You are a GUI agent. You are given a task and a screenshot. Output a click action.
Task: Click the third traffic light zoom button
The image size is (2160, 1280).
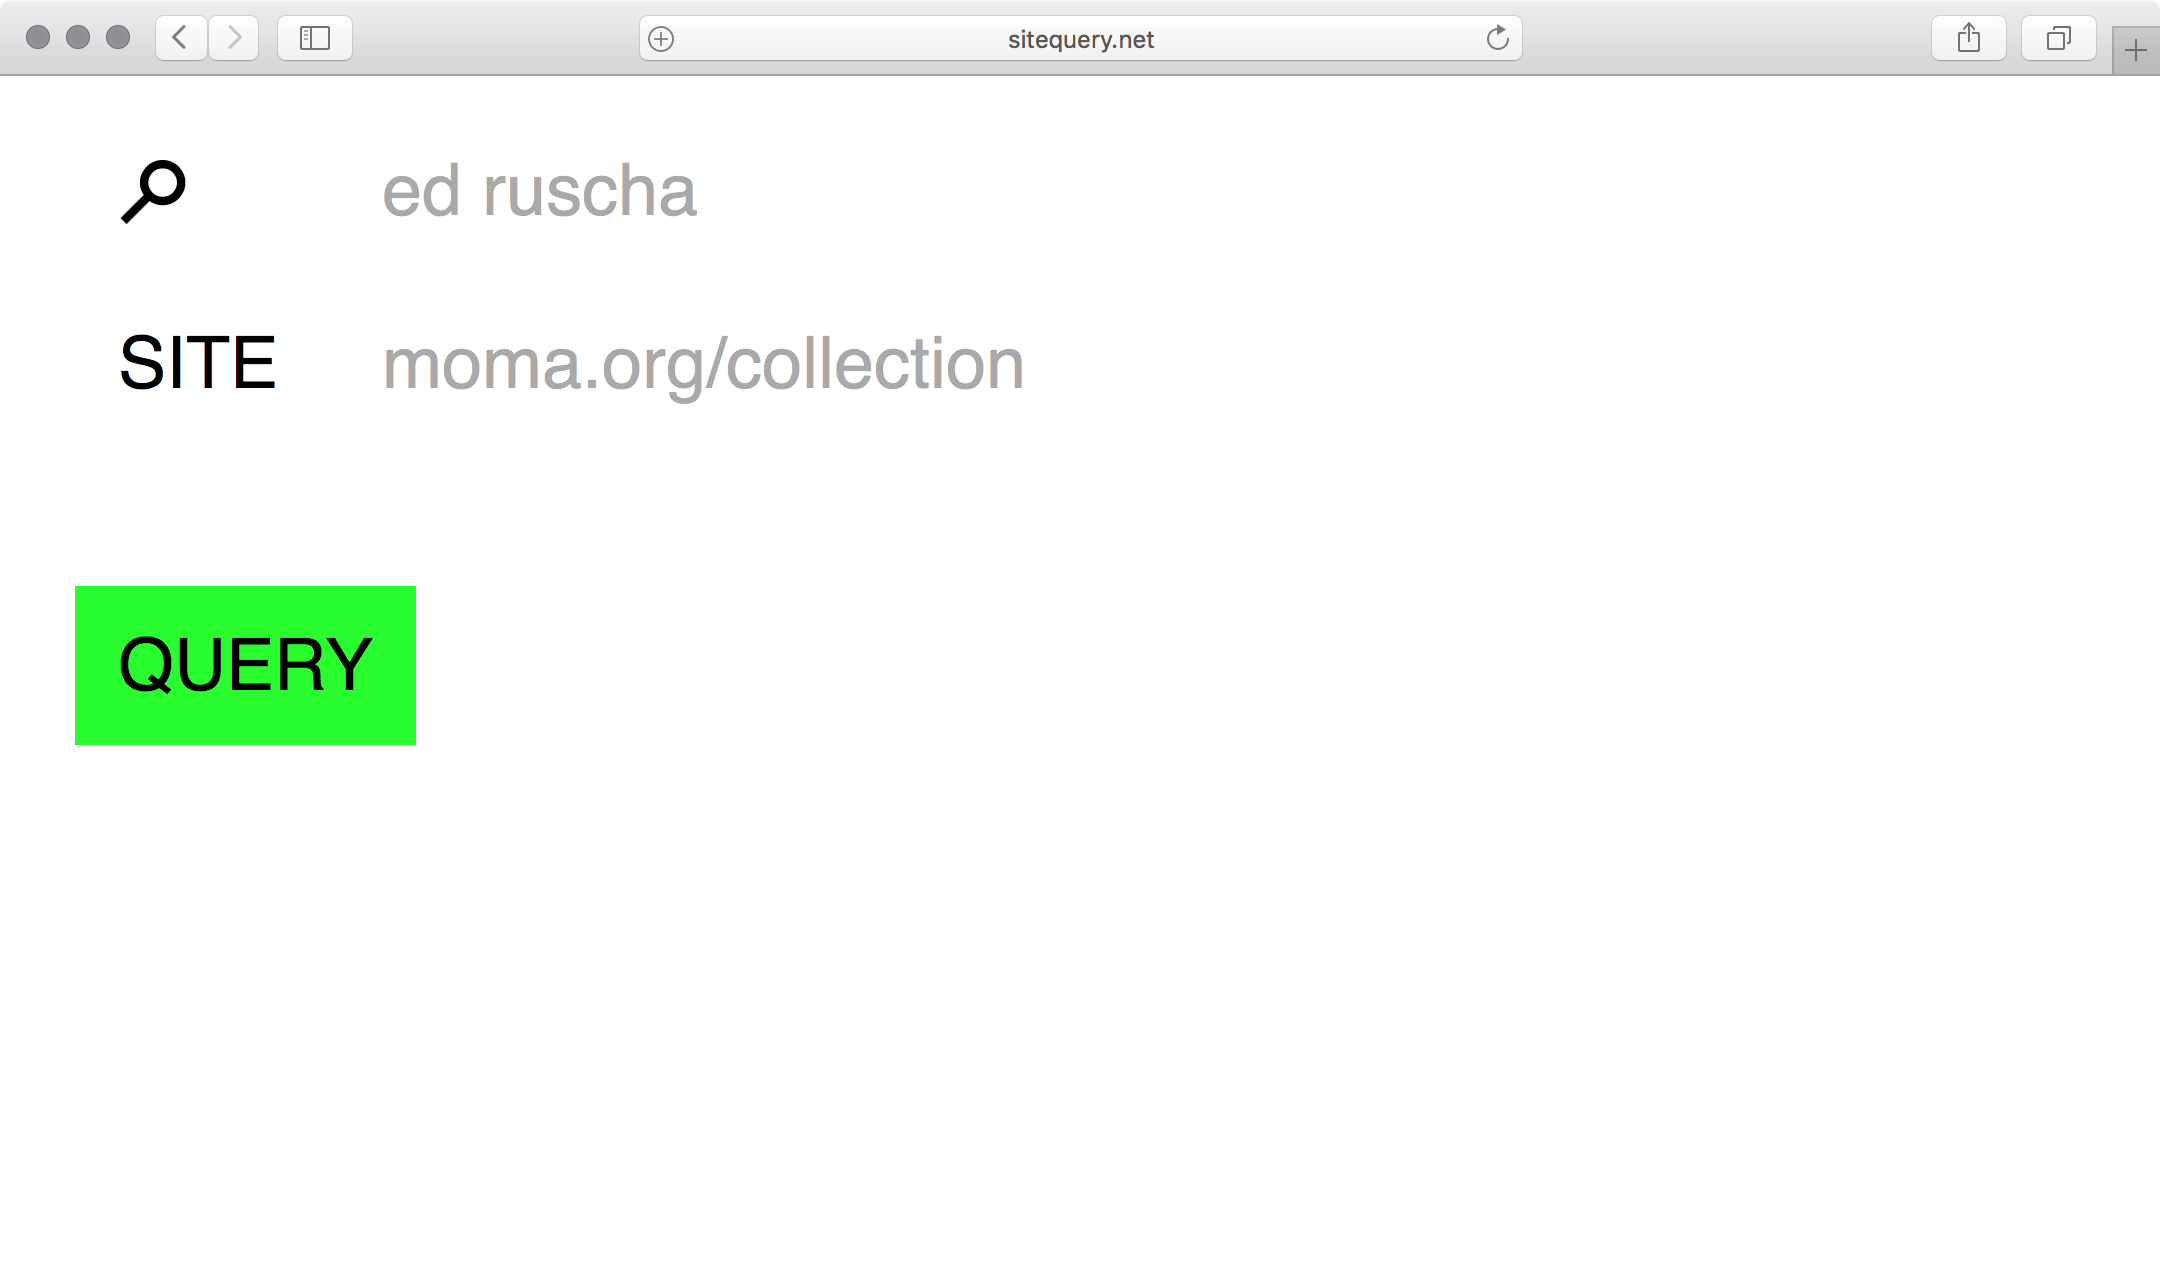(118, 38)
